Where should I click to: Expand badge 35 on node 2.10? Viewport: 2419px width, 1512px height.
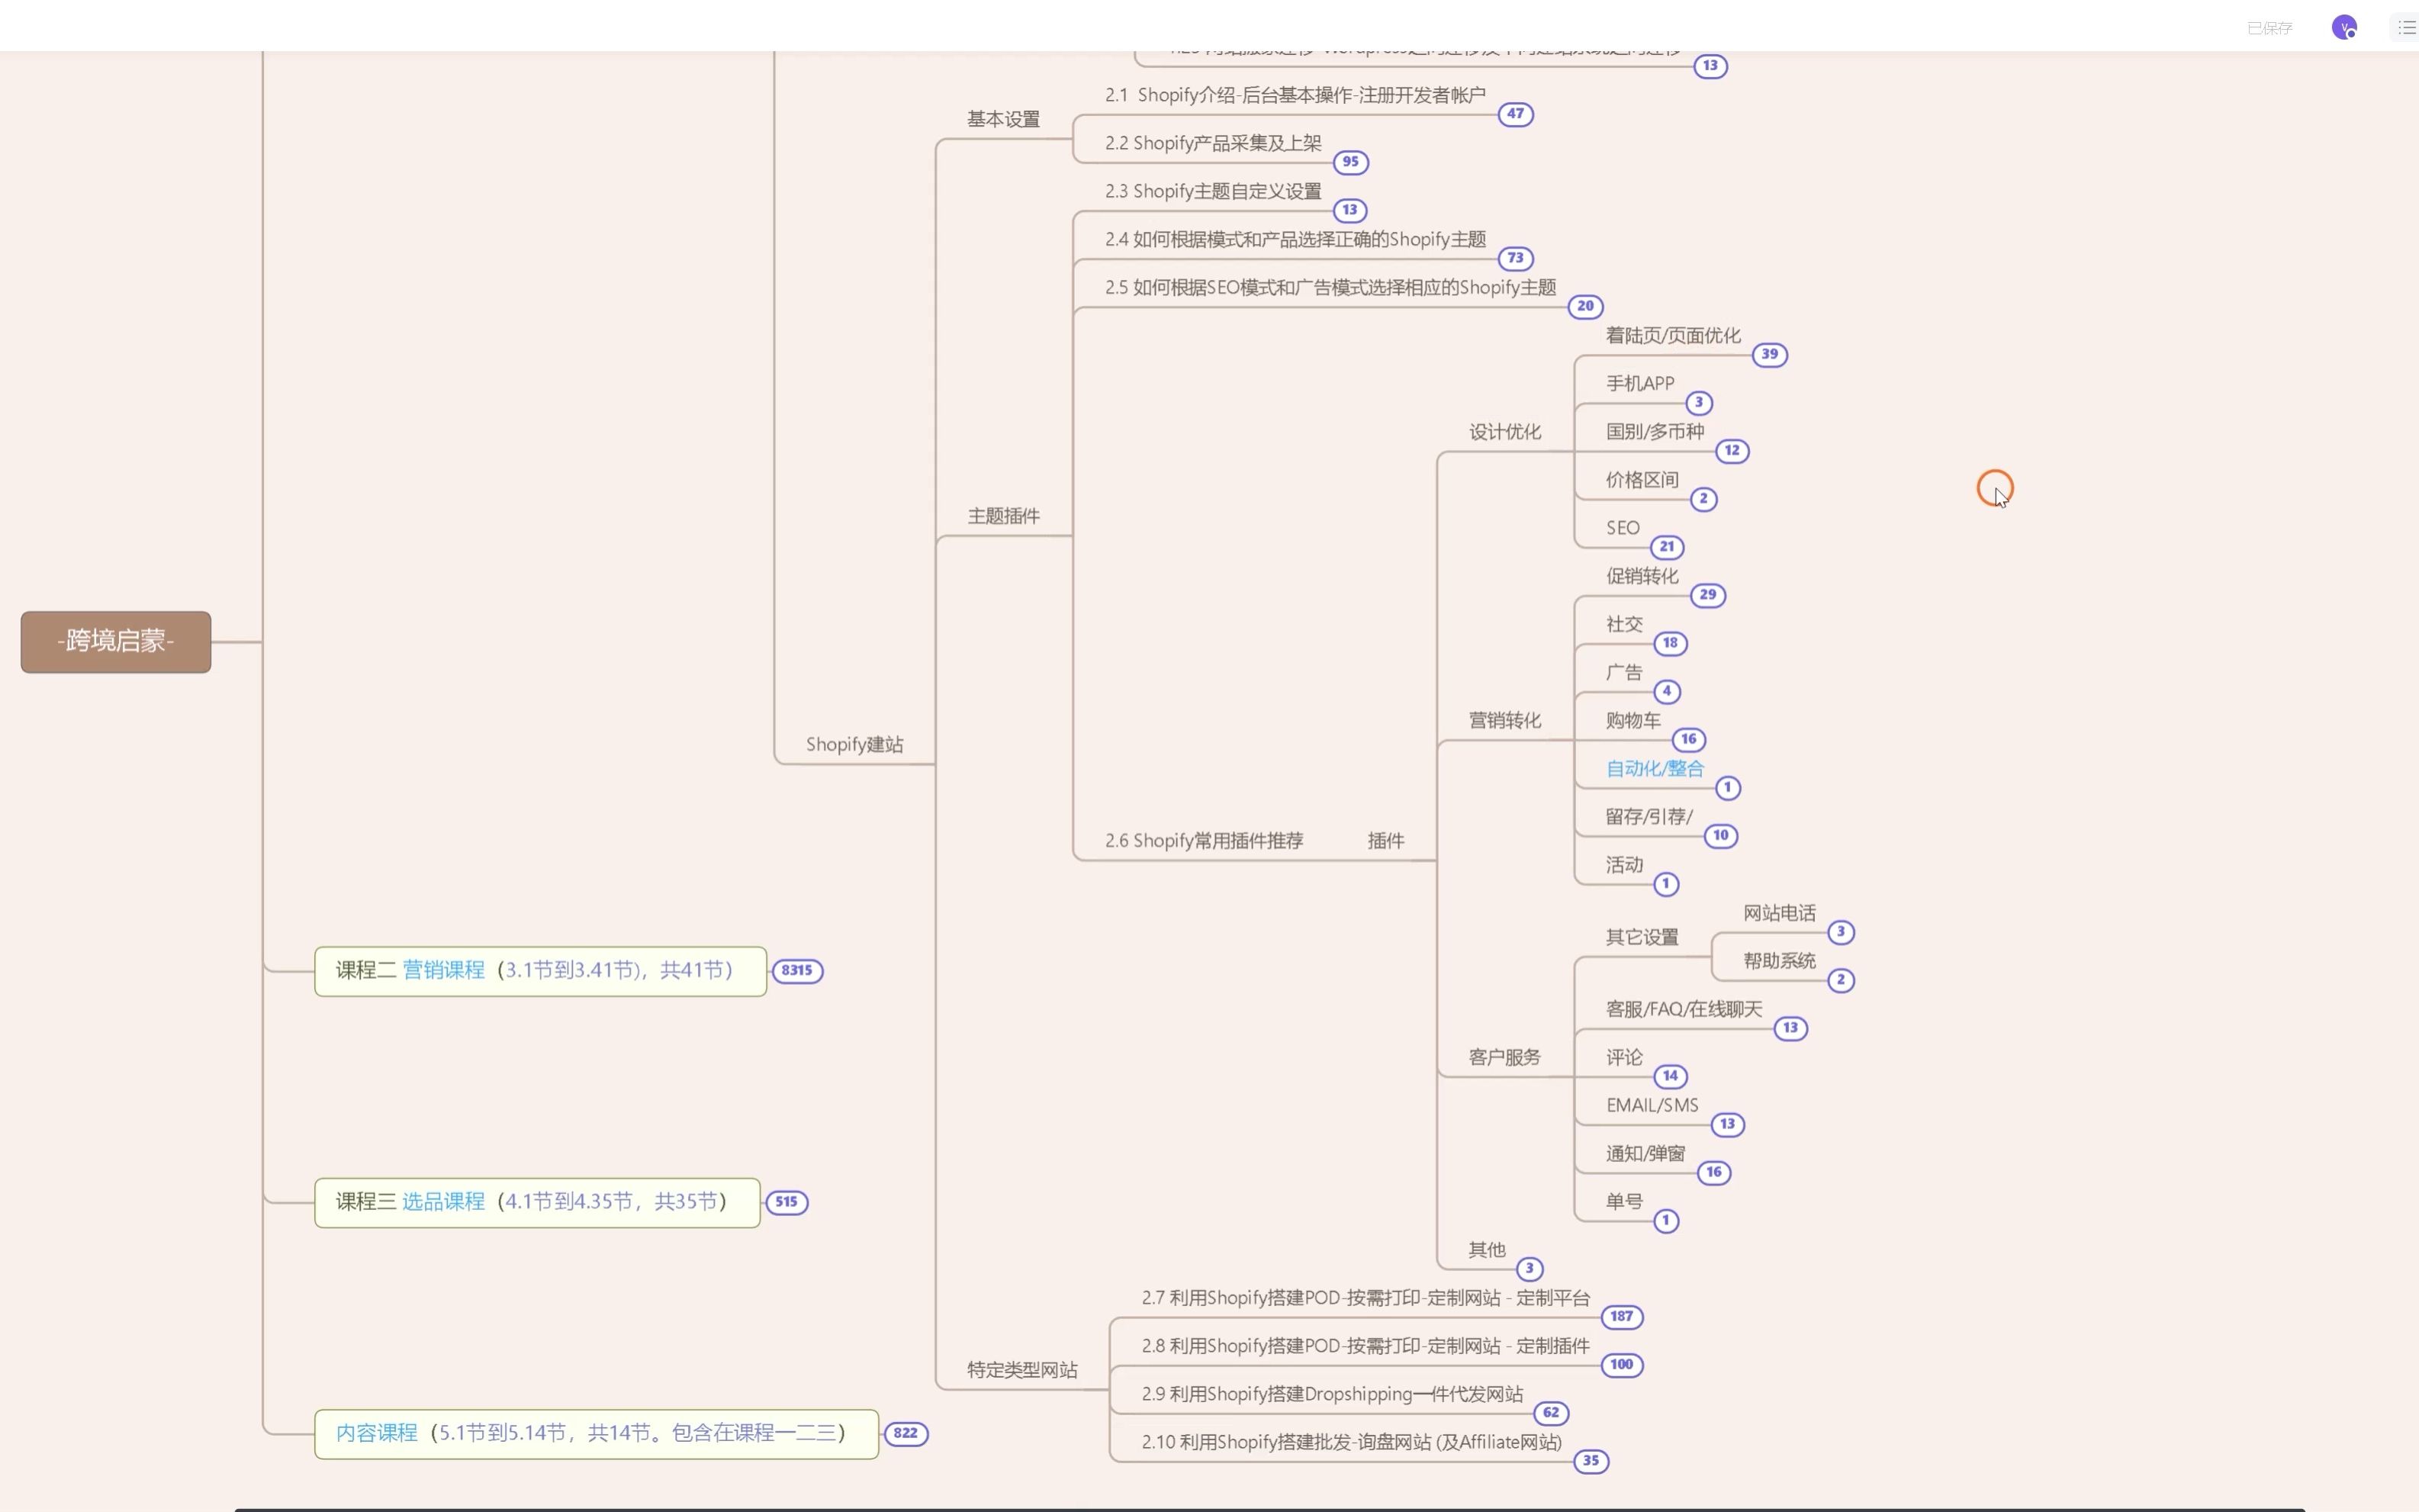(x=1591, y=1460)
